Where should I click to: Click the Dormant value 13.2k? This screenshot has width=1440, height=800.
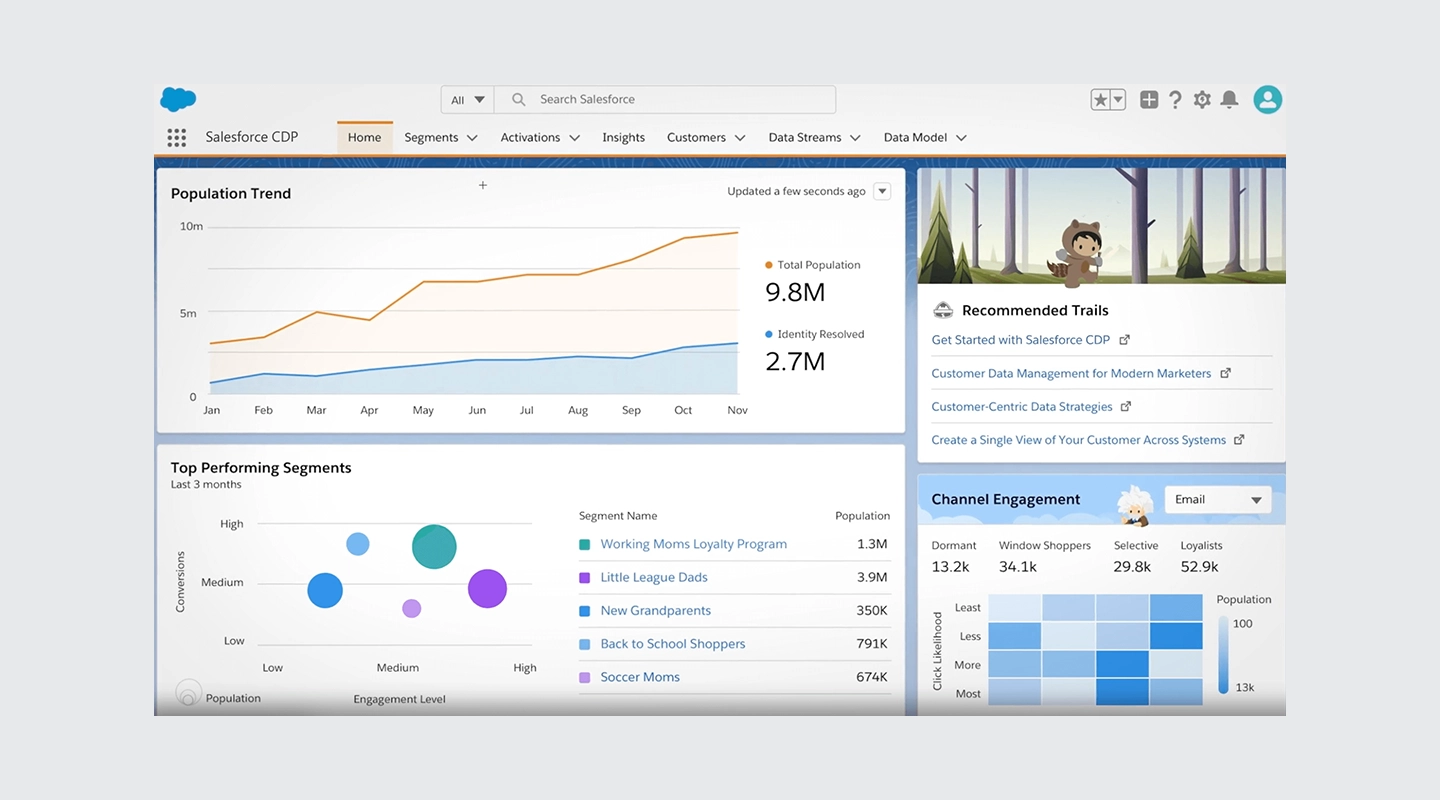pyautogui.click(x=950, y=567)
